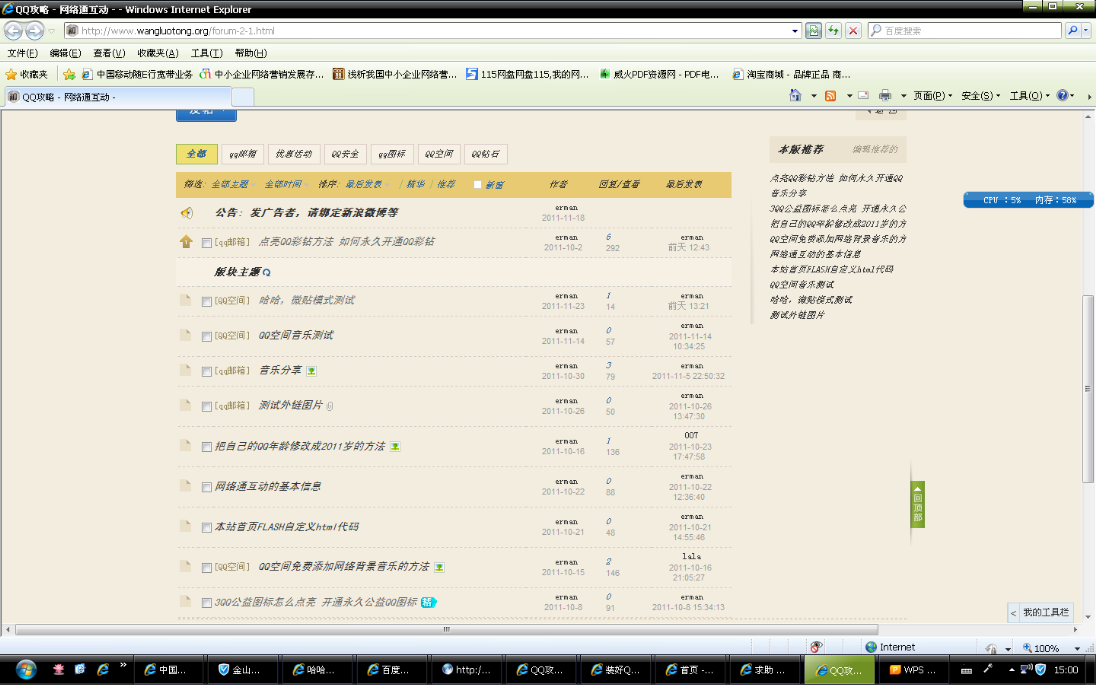The height and width of the screenshot is (688, 1099).
Task: Tick checkbox for 本站首页FLASH自定义html代码 thread
Action: click(207, 528)
